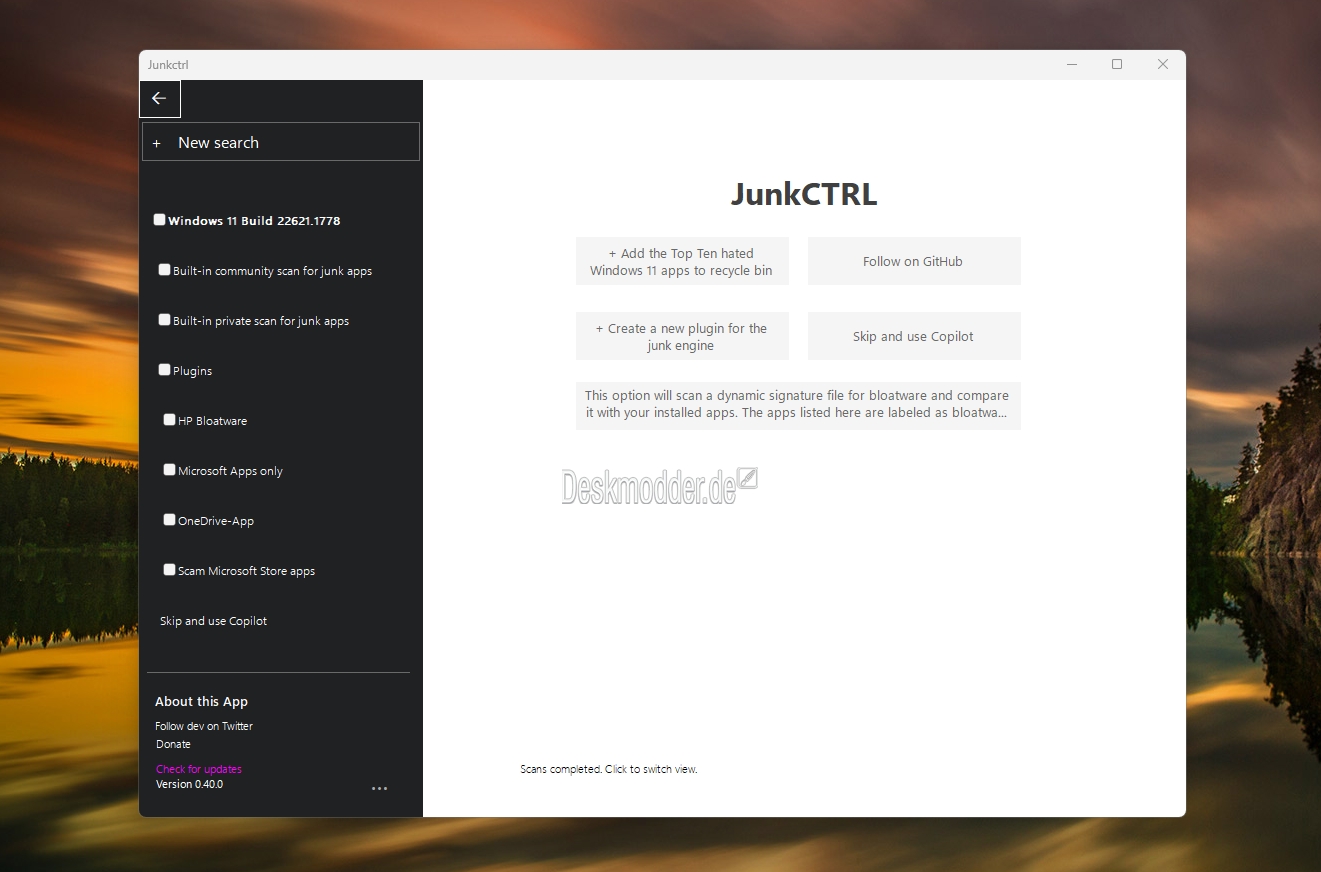The height and width of the screenshot is (872, 1321).
Task: Click the JunkCTRL heading
Action: tap(804, 194)
